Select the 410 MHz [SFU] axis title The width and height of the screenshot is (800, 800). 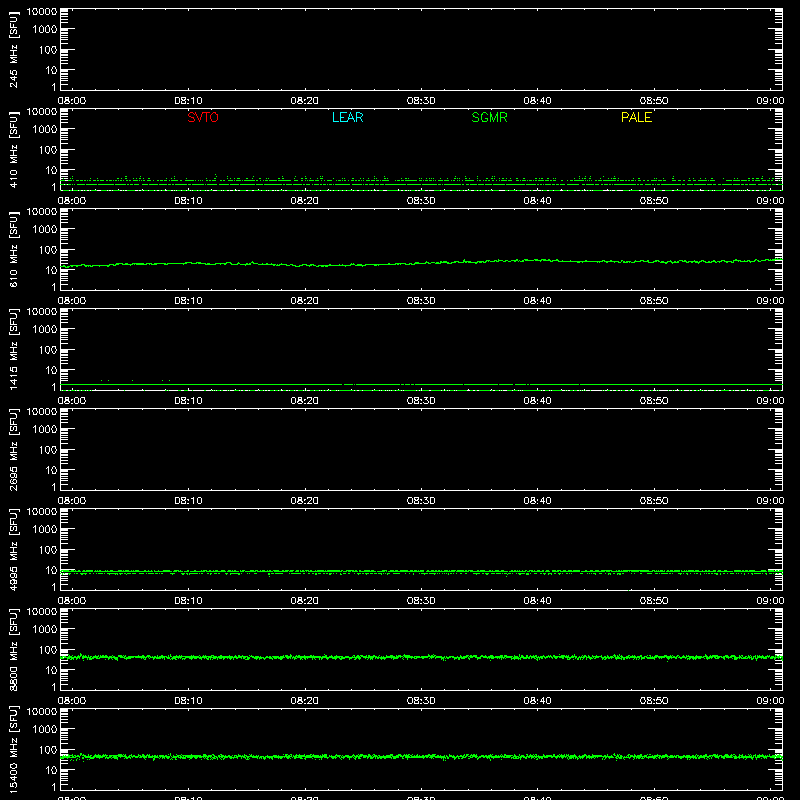point(13,149)
